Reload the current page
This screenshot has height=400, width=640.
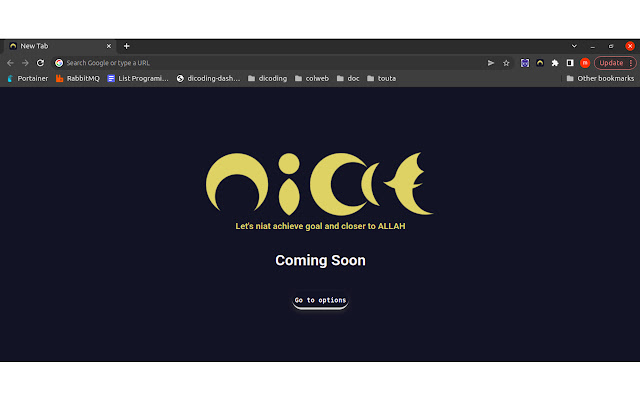pyautogui.click(x=40, y=63)
